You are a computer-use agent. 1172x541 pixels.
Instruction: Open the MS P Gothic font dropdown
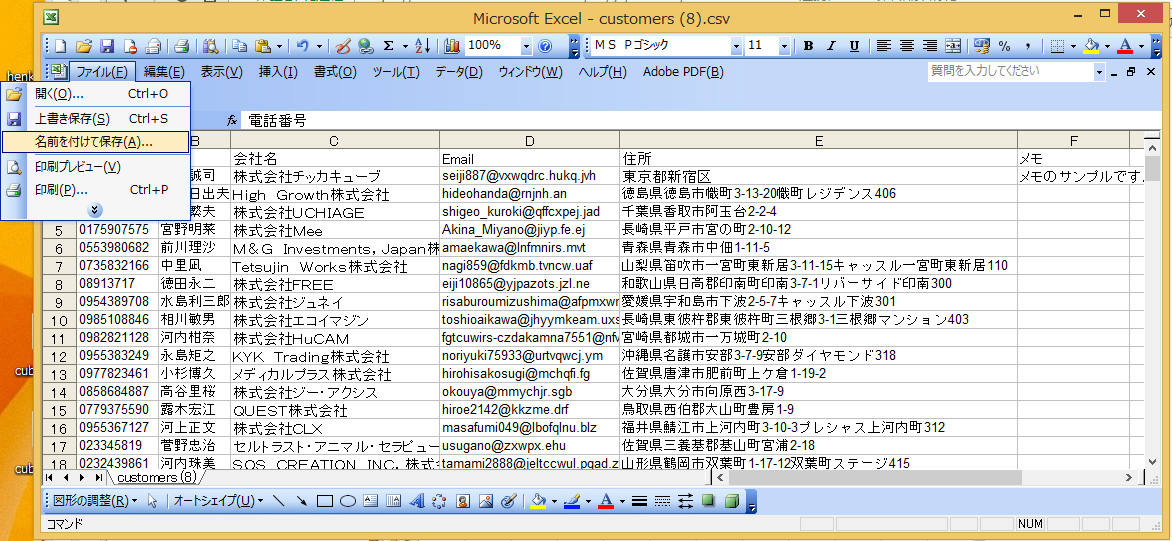[x=736, y=46]
